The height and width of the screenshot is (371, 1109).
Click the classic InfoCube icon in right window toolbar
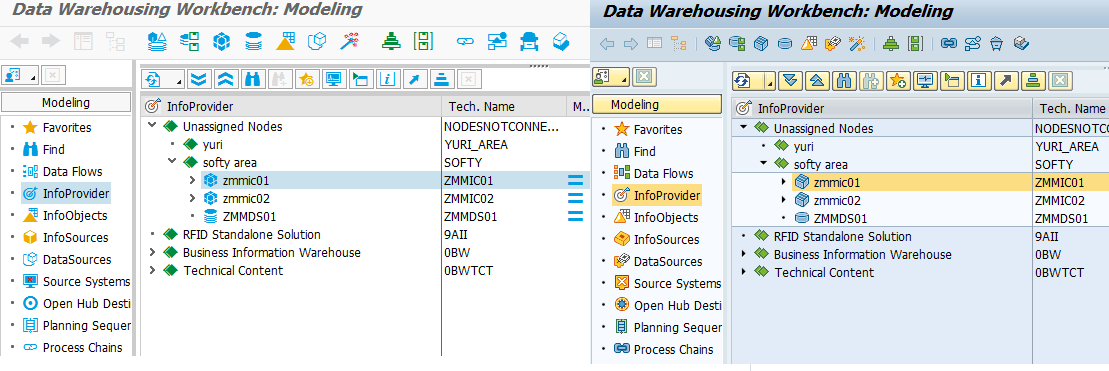[x=760, y=44]
